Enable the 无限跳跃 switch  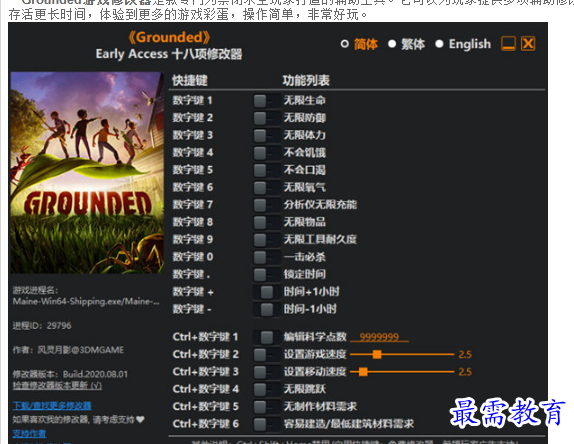click(x=266, y=389)
